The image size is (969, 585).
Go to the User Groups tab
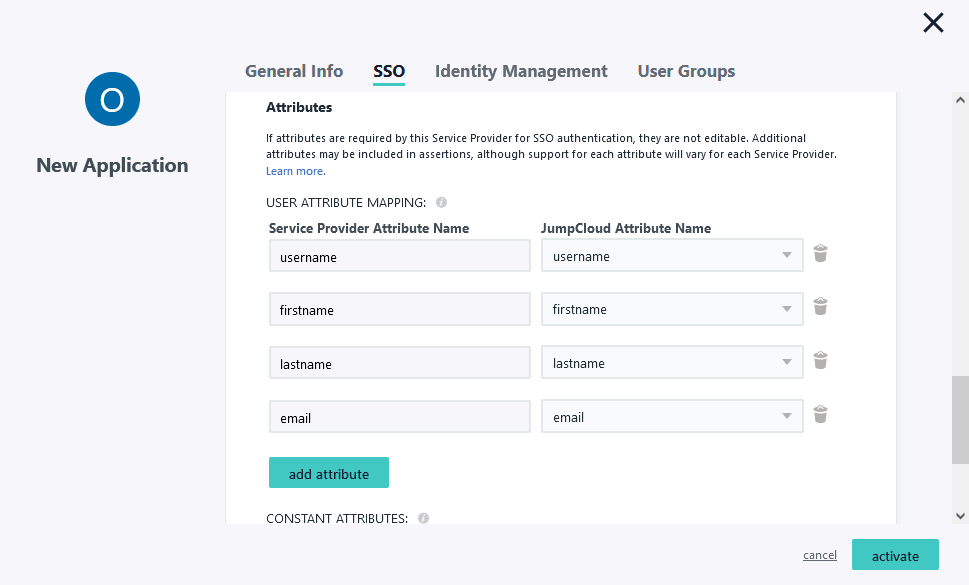pyautogui.click(x=686, y=71)
